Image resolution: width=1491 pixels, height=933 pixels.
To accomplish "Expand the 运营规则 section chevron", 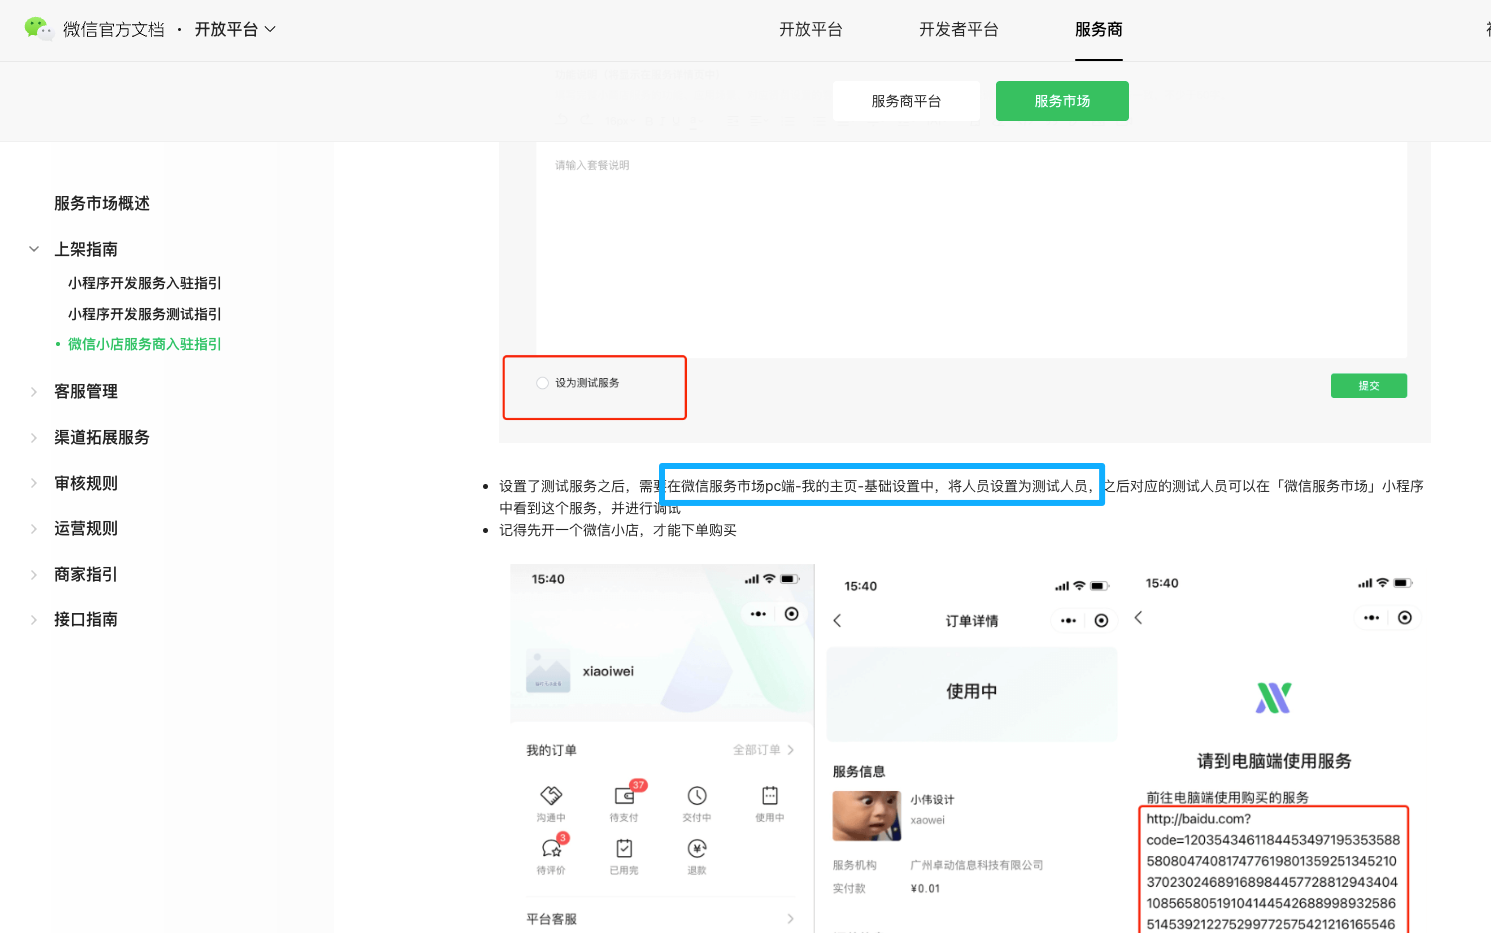I will (34, 529).
